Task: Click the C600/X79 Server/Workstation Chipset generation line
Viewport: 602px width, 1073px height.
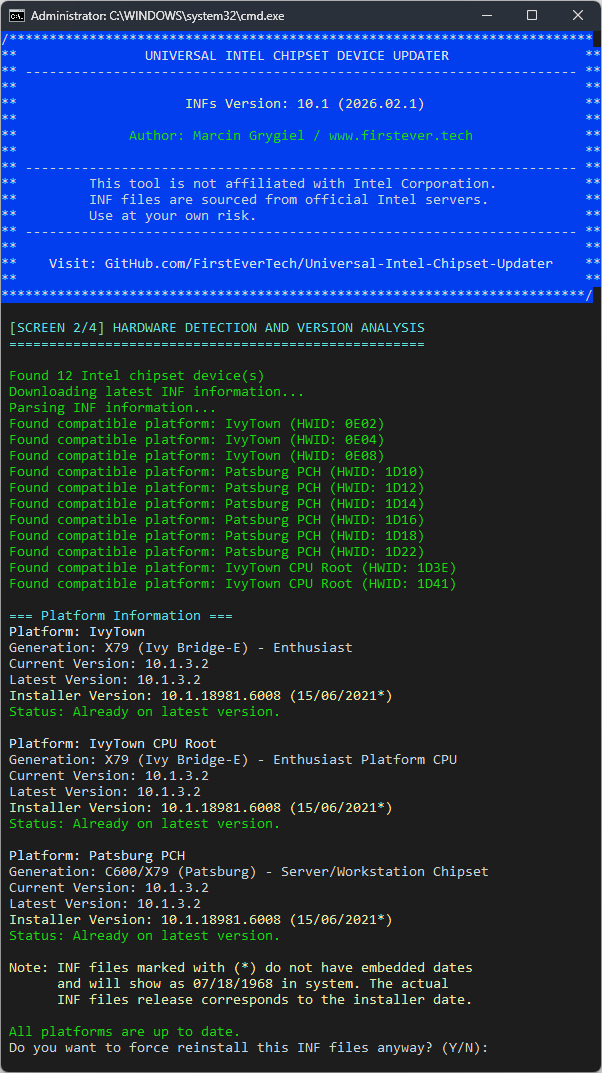Action: (x=248, y=871)
